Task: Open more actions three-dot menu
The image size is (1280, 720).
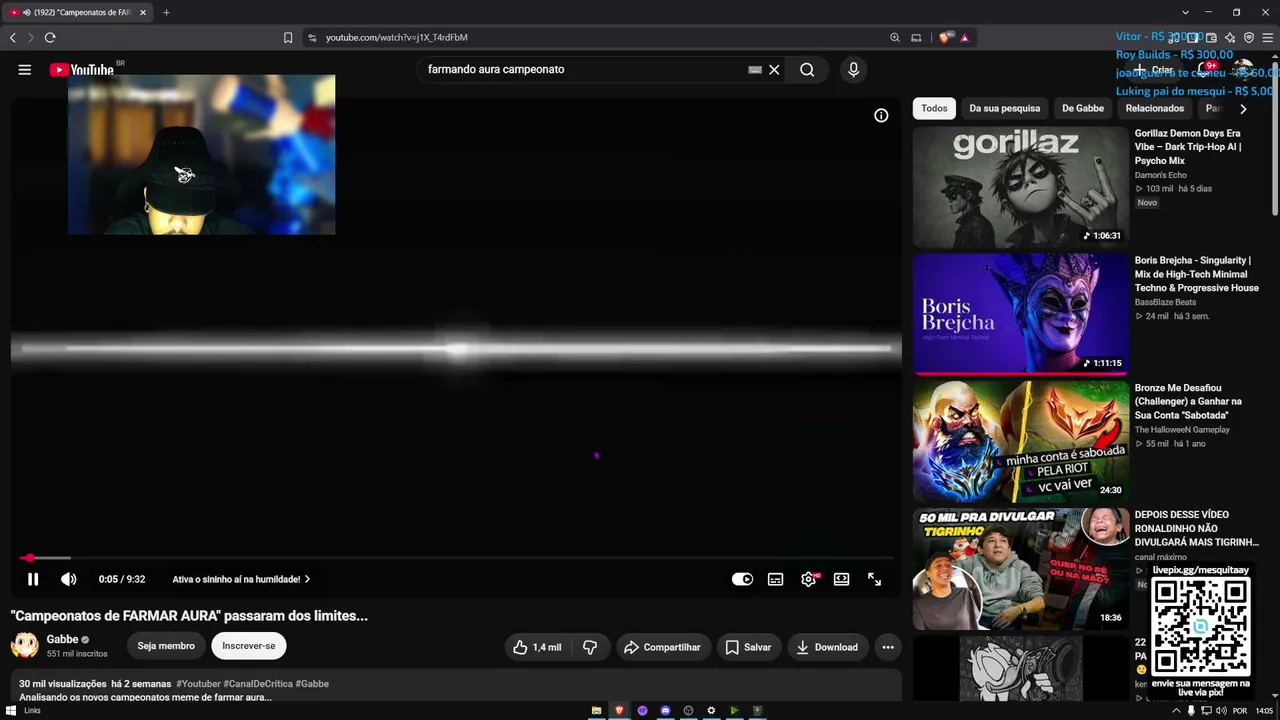Action: point(888,647)
